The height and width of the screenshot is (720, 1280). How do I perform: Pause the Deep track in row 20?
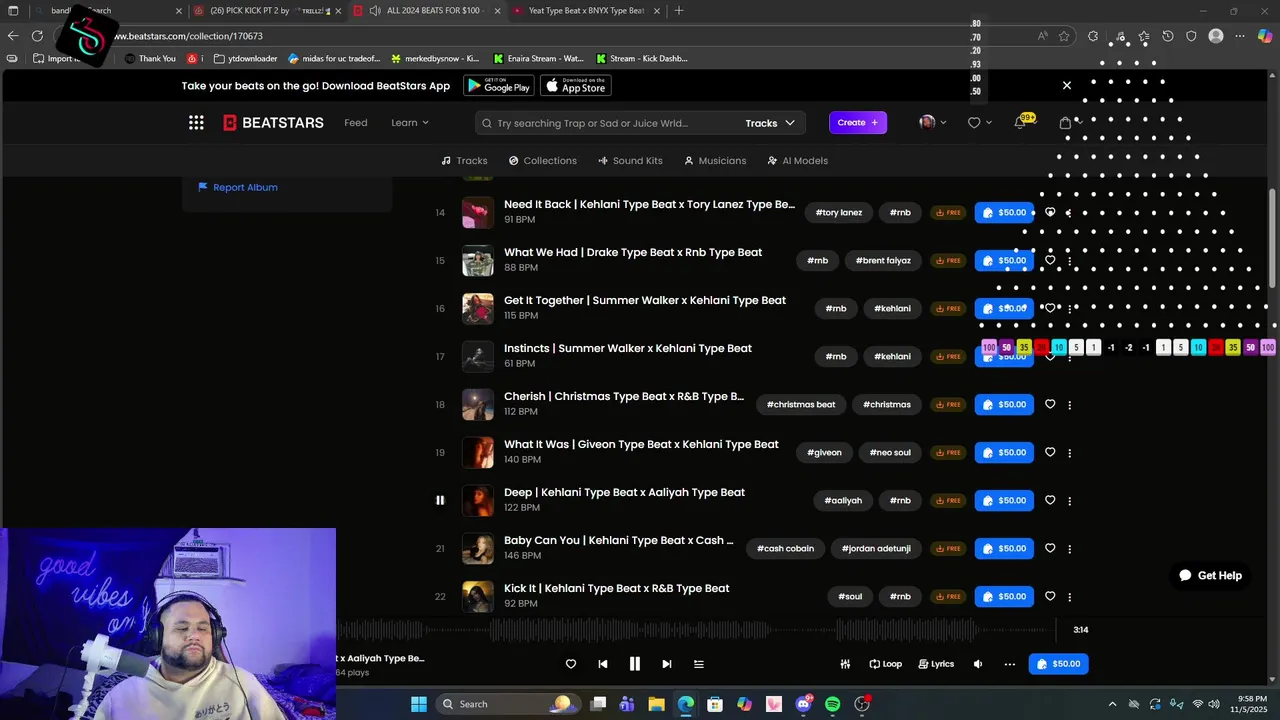coord(440,500)
